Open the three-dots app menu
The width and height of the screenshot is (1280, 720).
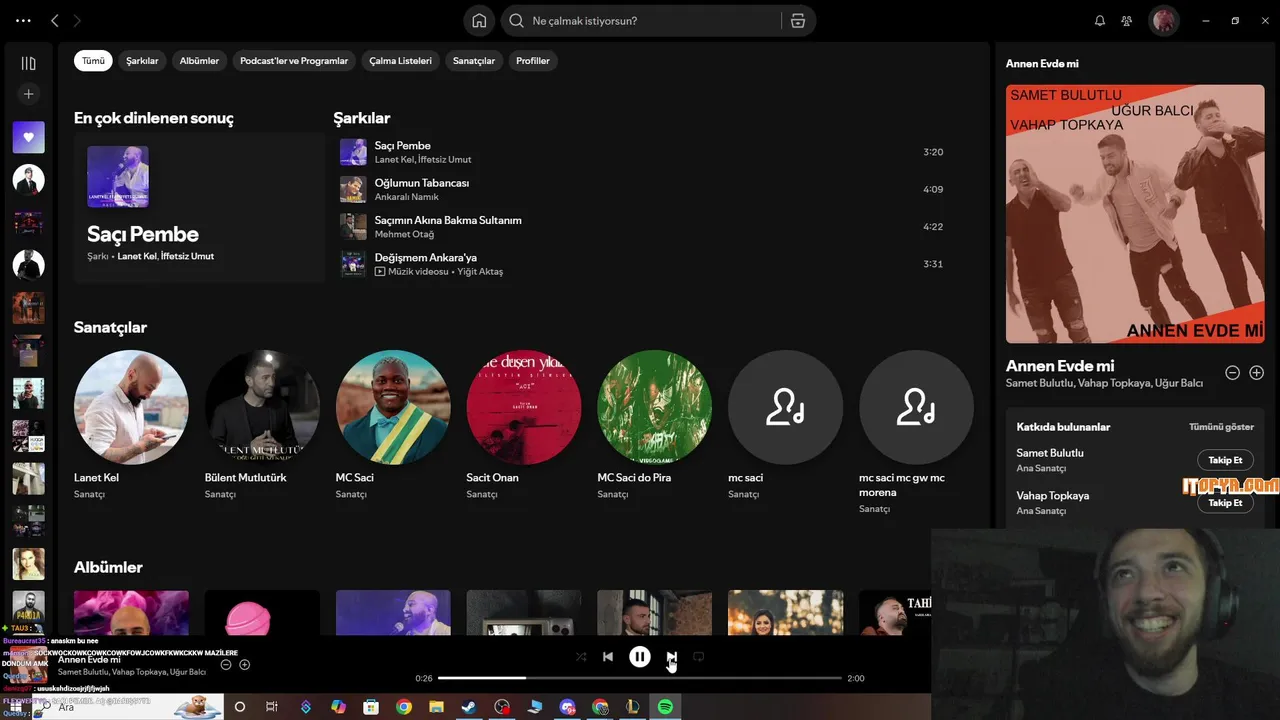pyautogui.click(x=24, y=20)
